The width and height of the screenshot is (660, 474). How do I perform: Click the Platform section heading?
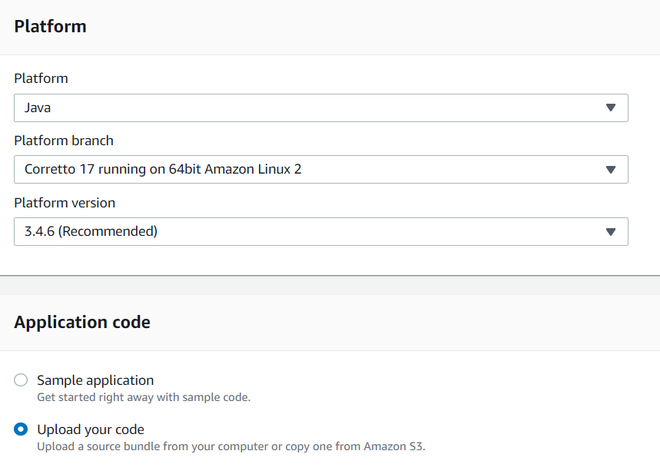click(x=50, y=27)
